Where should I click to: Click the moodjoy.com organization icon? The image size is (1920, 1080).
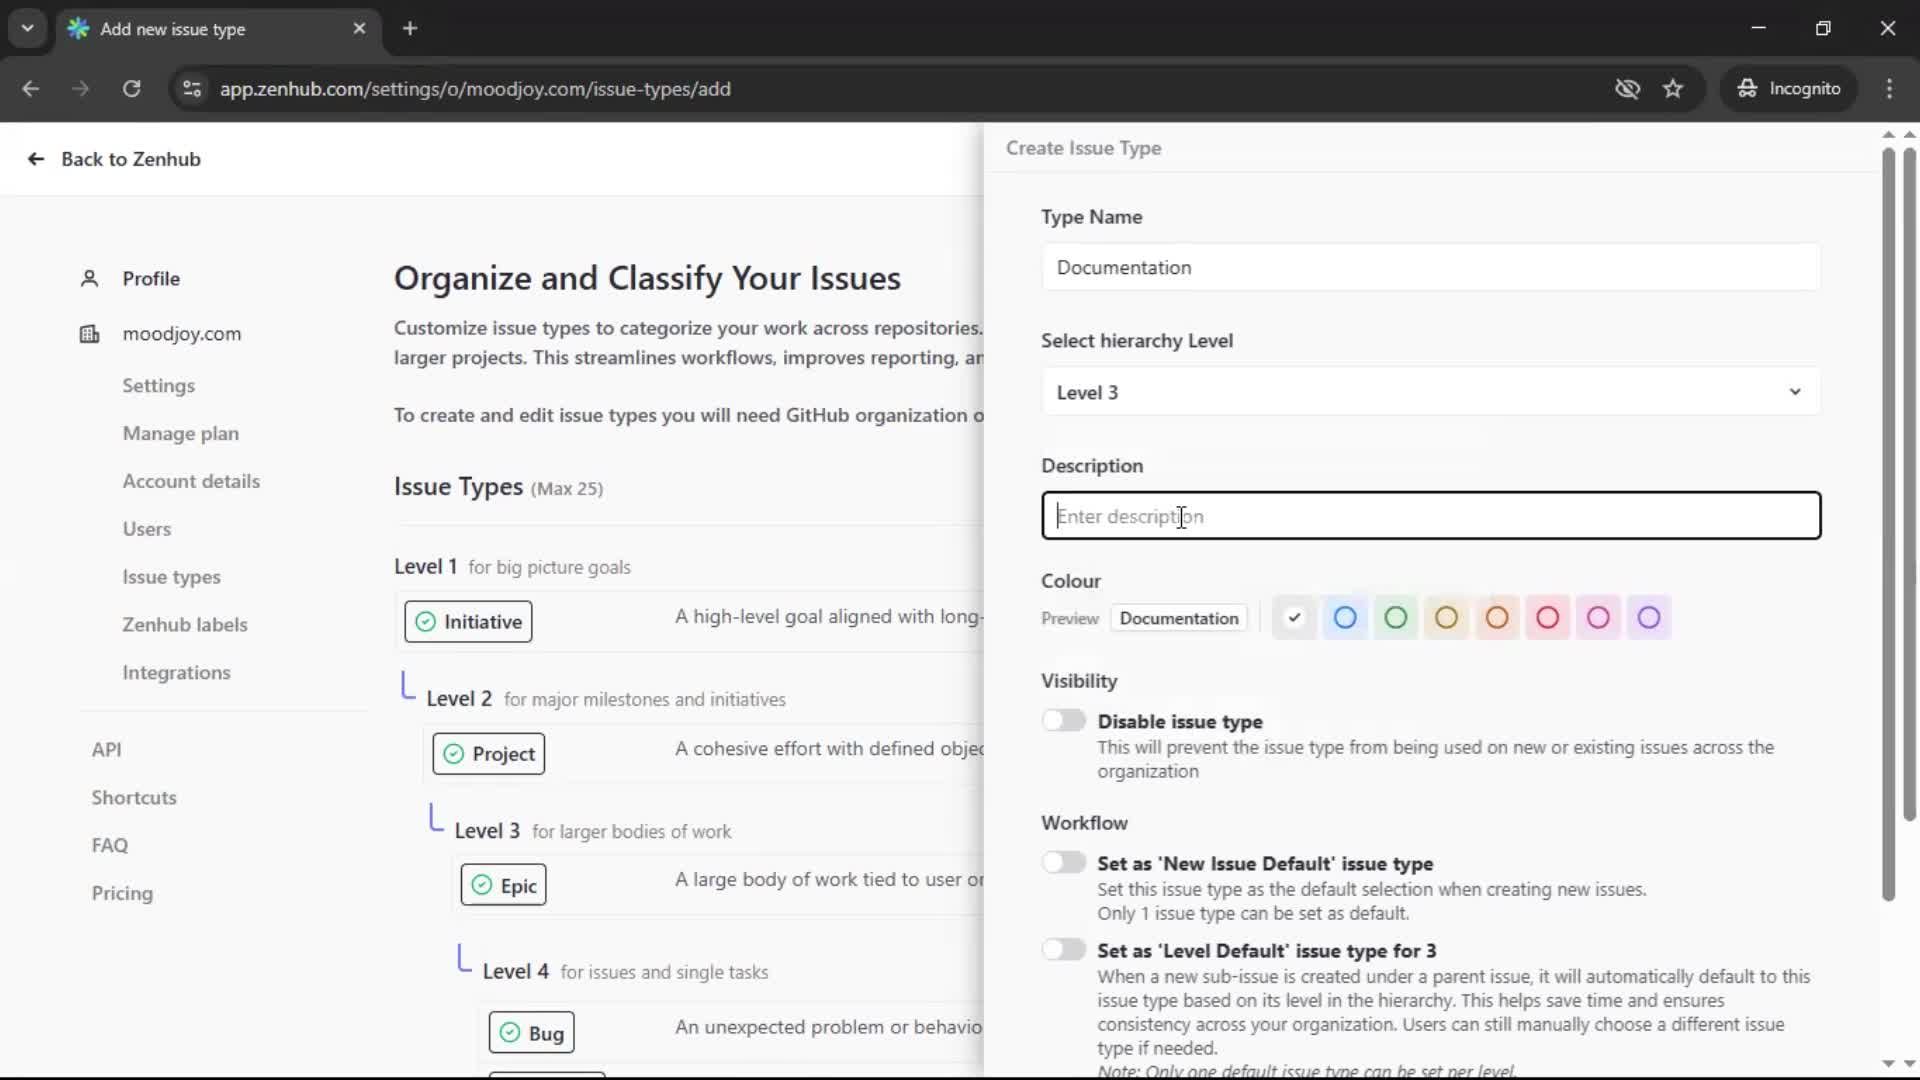tap(89, 334)
